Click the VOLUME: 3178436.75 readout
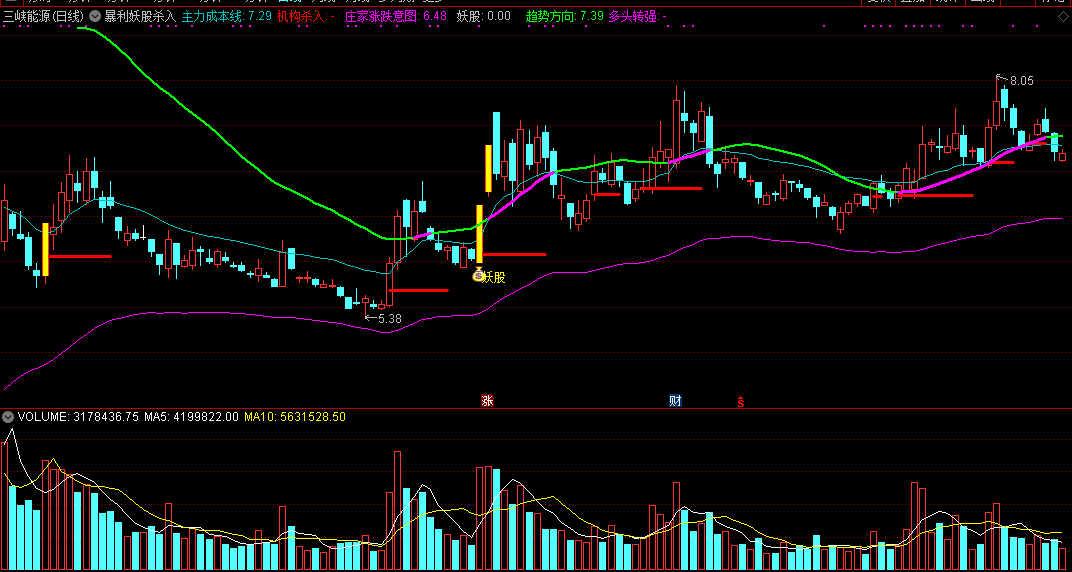This screenshot has height=572, width=1072. click(79, 416)
